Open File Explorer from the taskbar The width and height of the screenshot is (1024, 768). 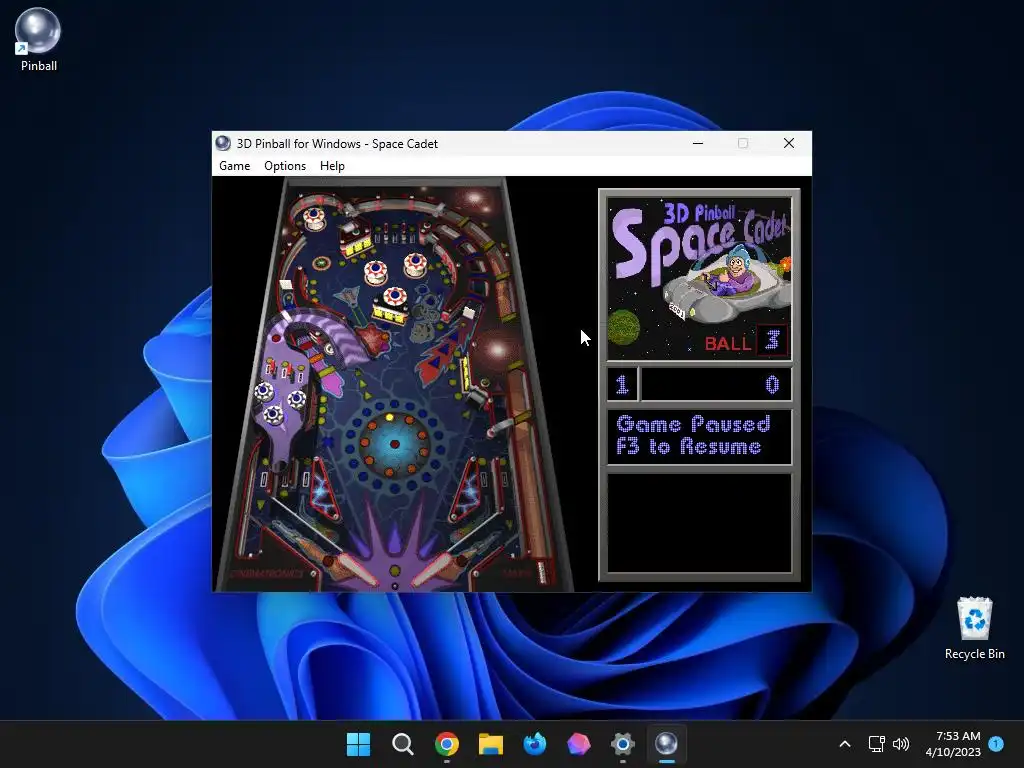tap(490, 744)
